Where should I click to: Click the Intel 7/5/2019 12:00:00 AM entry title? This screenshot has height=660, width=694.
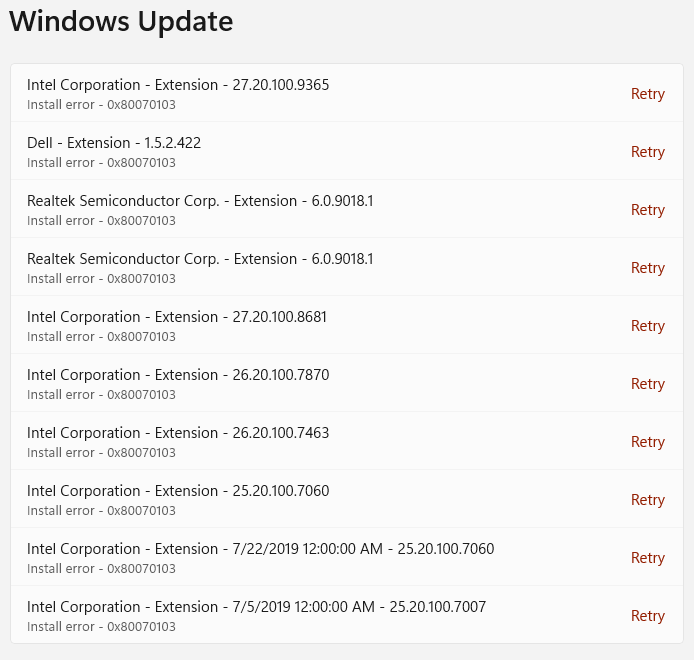[x=256, y=606]
